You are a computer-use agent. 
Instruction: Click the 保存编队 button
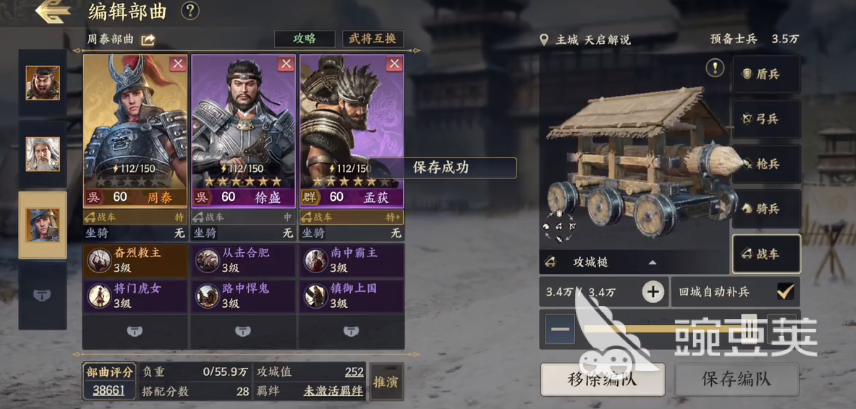(x=737, y=380)
